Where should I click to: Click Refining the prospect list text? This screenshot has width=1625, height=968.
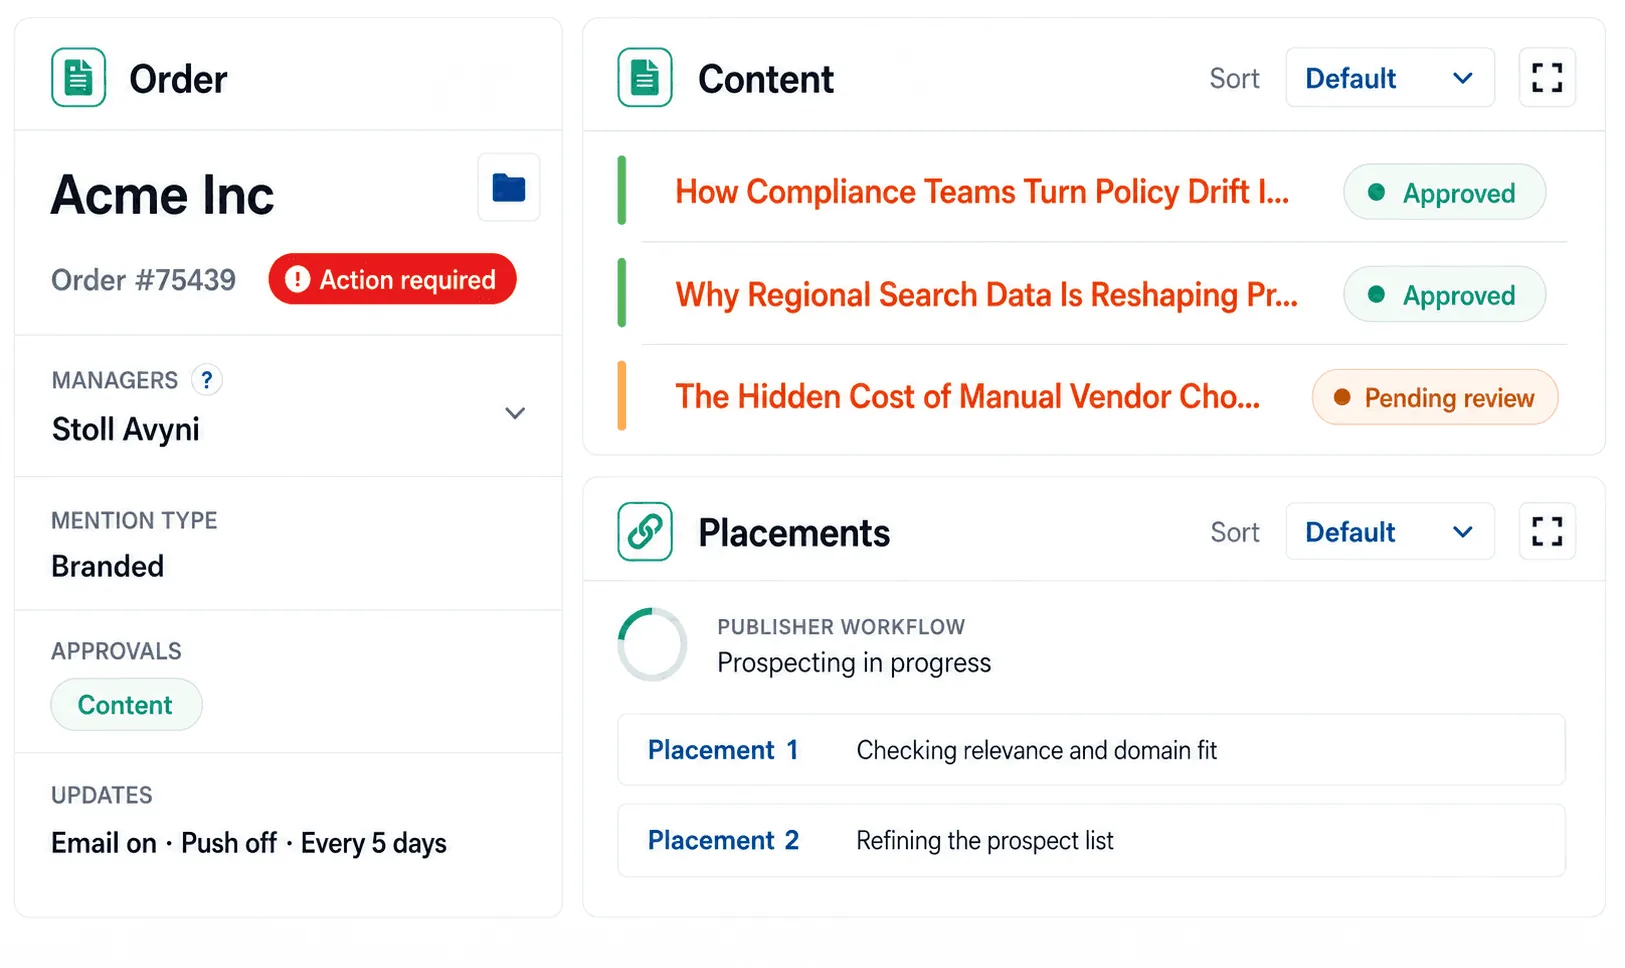pos(985,840)
